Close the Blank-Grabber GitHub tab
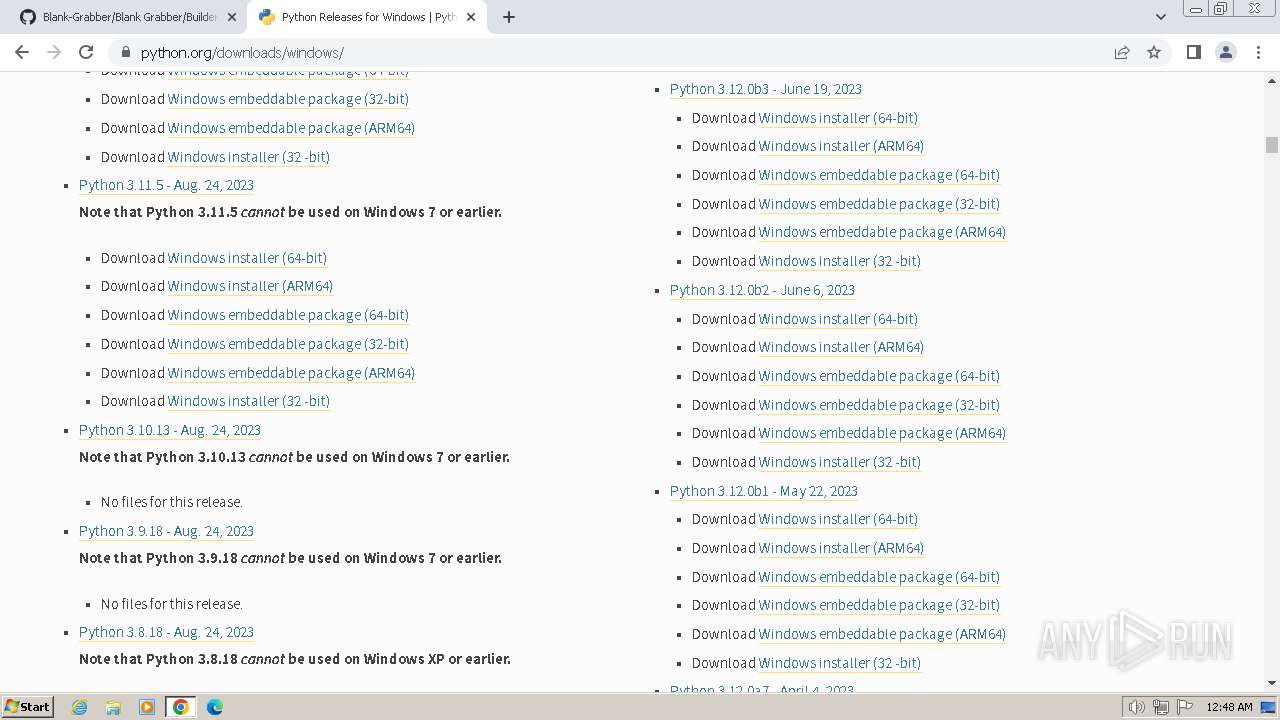1280x720 pixels. (231, 17)
